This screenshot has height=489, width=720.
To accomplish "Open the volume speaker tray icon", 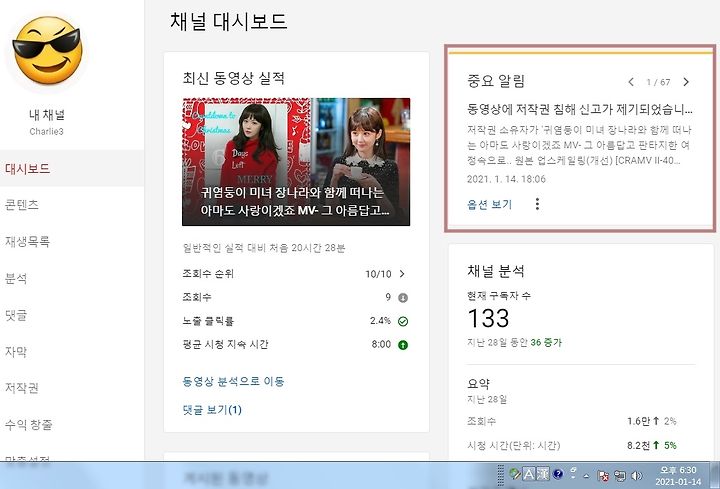I will point(636,476).
